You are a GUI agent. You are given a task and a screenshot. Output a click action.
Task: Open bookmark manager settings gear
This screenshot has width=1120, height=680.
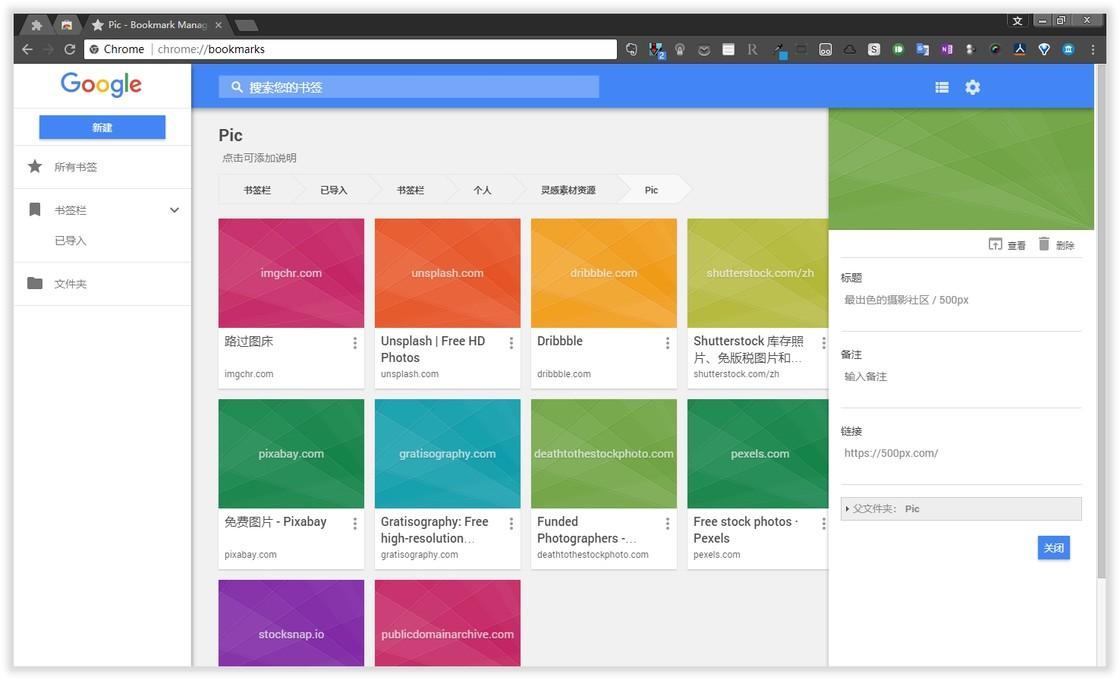(x=972, y=87)
